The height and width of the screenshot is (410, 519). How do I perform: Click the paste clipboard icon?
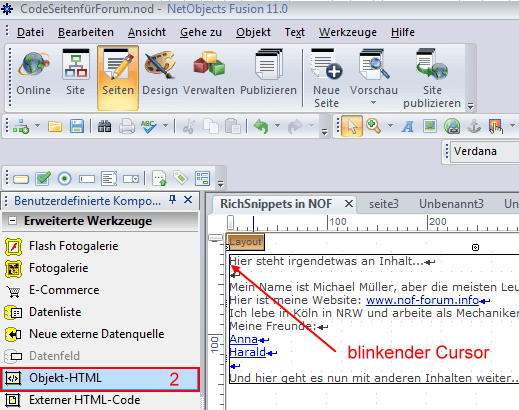point(233,127)
